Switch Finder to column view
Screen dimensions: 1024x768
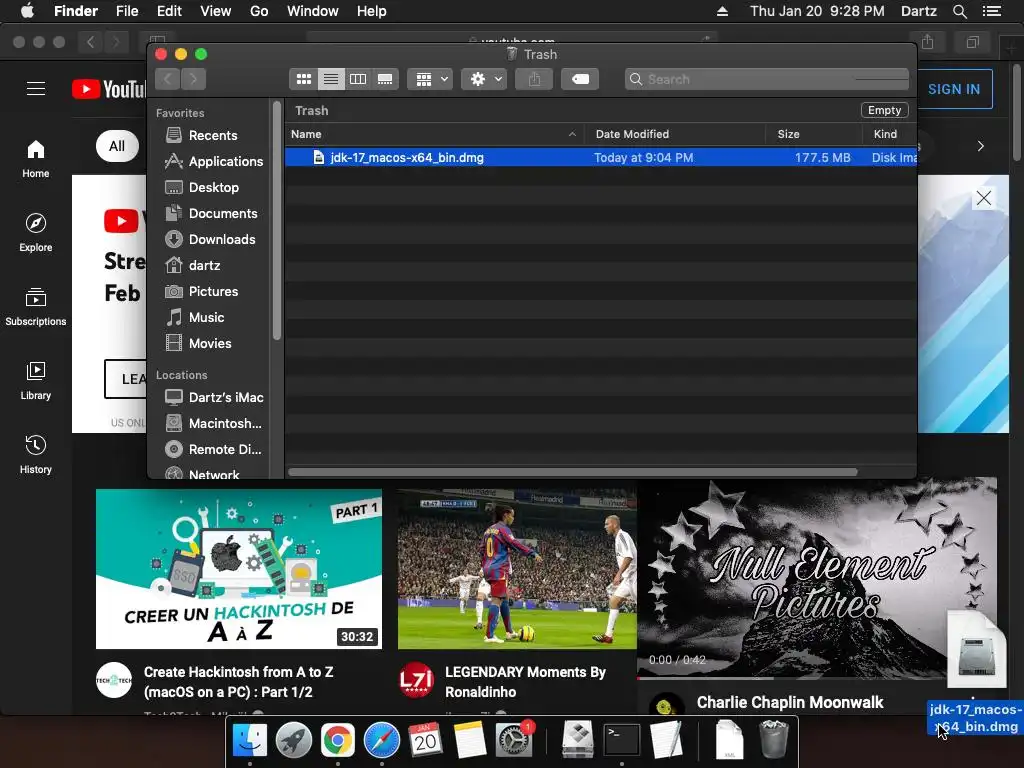pyautogui.click(x=358, y=79)
